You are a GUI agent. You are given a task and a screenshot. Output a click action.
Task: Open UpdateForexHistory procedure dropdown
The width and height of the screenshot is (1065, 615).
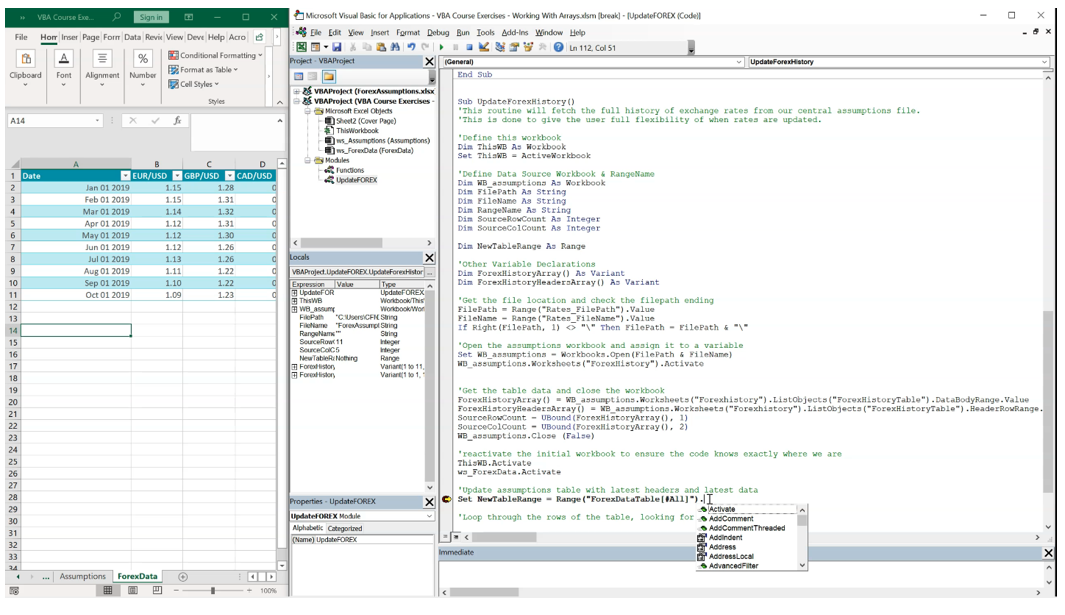[1044, 62]
